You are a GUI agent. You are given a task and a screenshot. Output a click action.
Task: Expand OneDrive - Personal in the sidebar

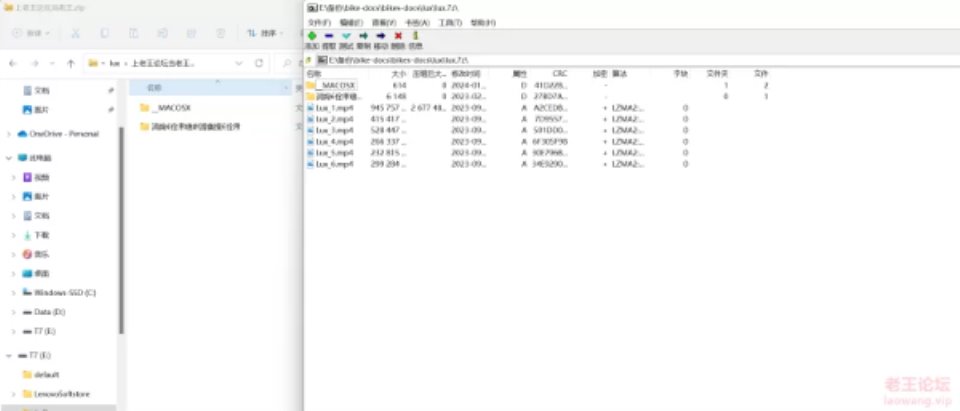pyautogui.click(x=9, y=134)
